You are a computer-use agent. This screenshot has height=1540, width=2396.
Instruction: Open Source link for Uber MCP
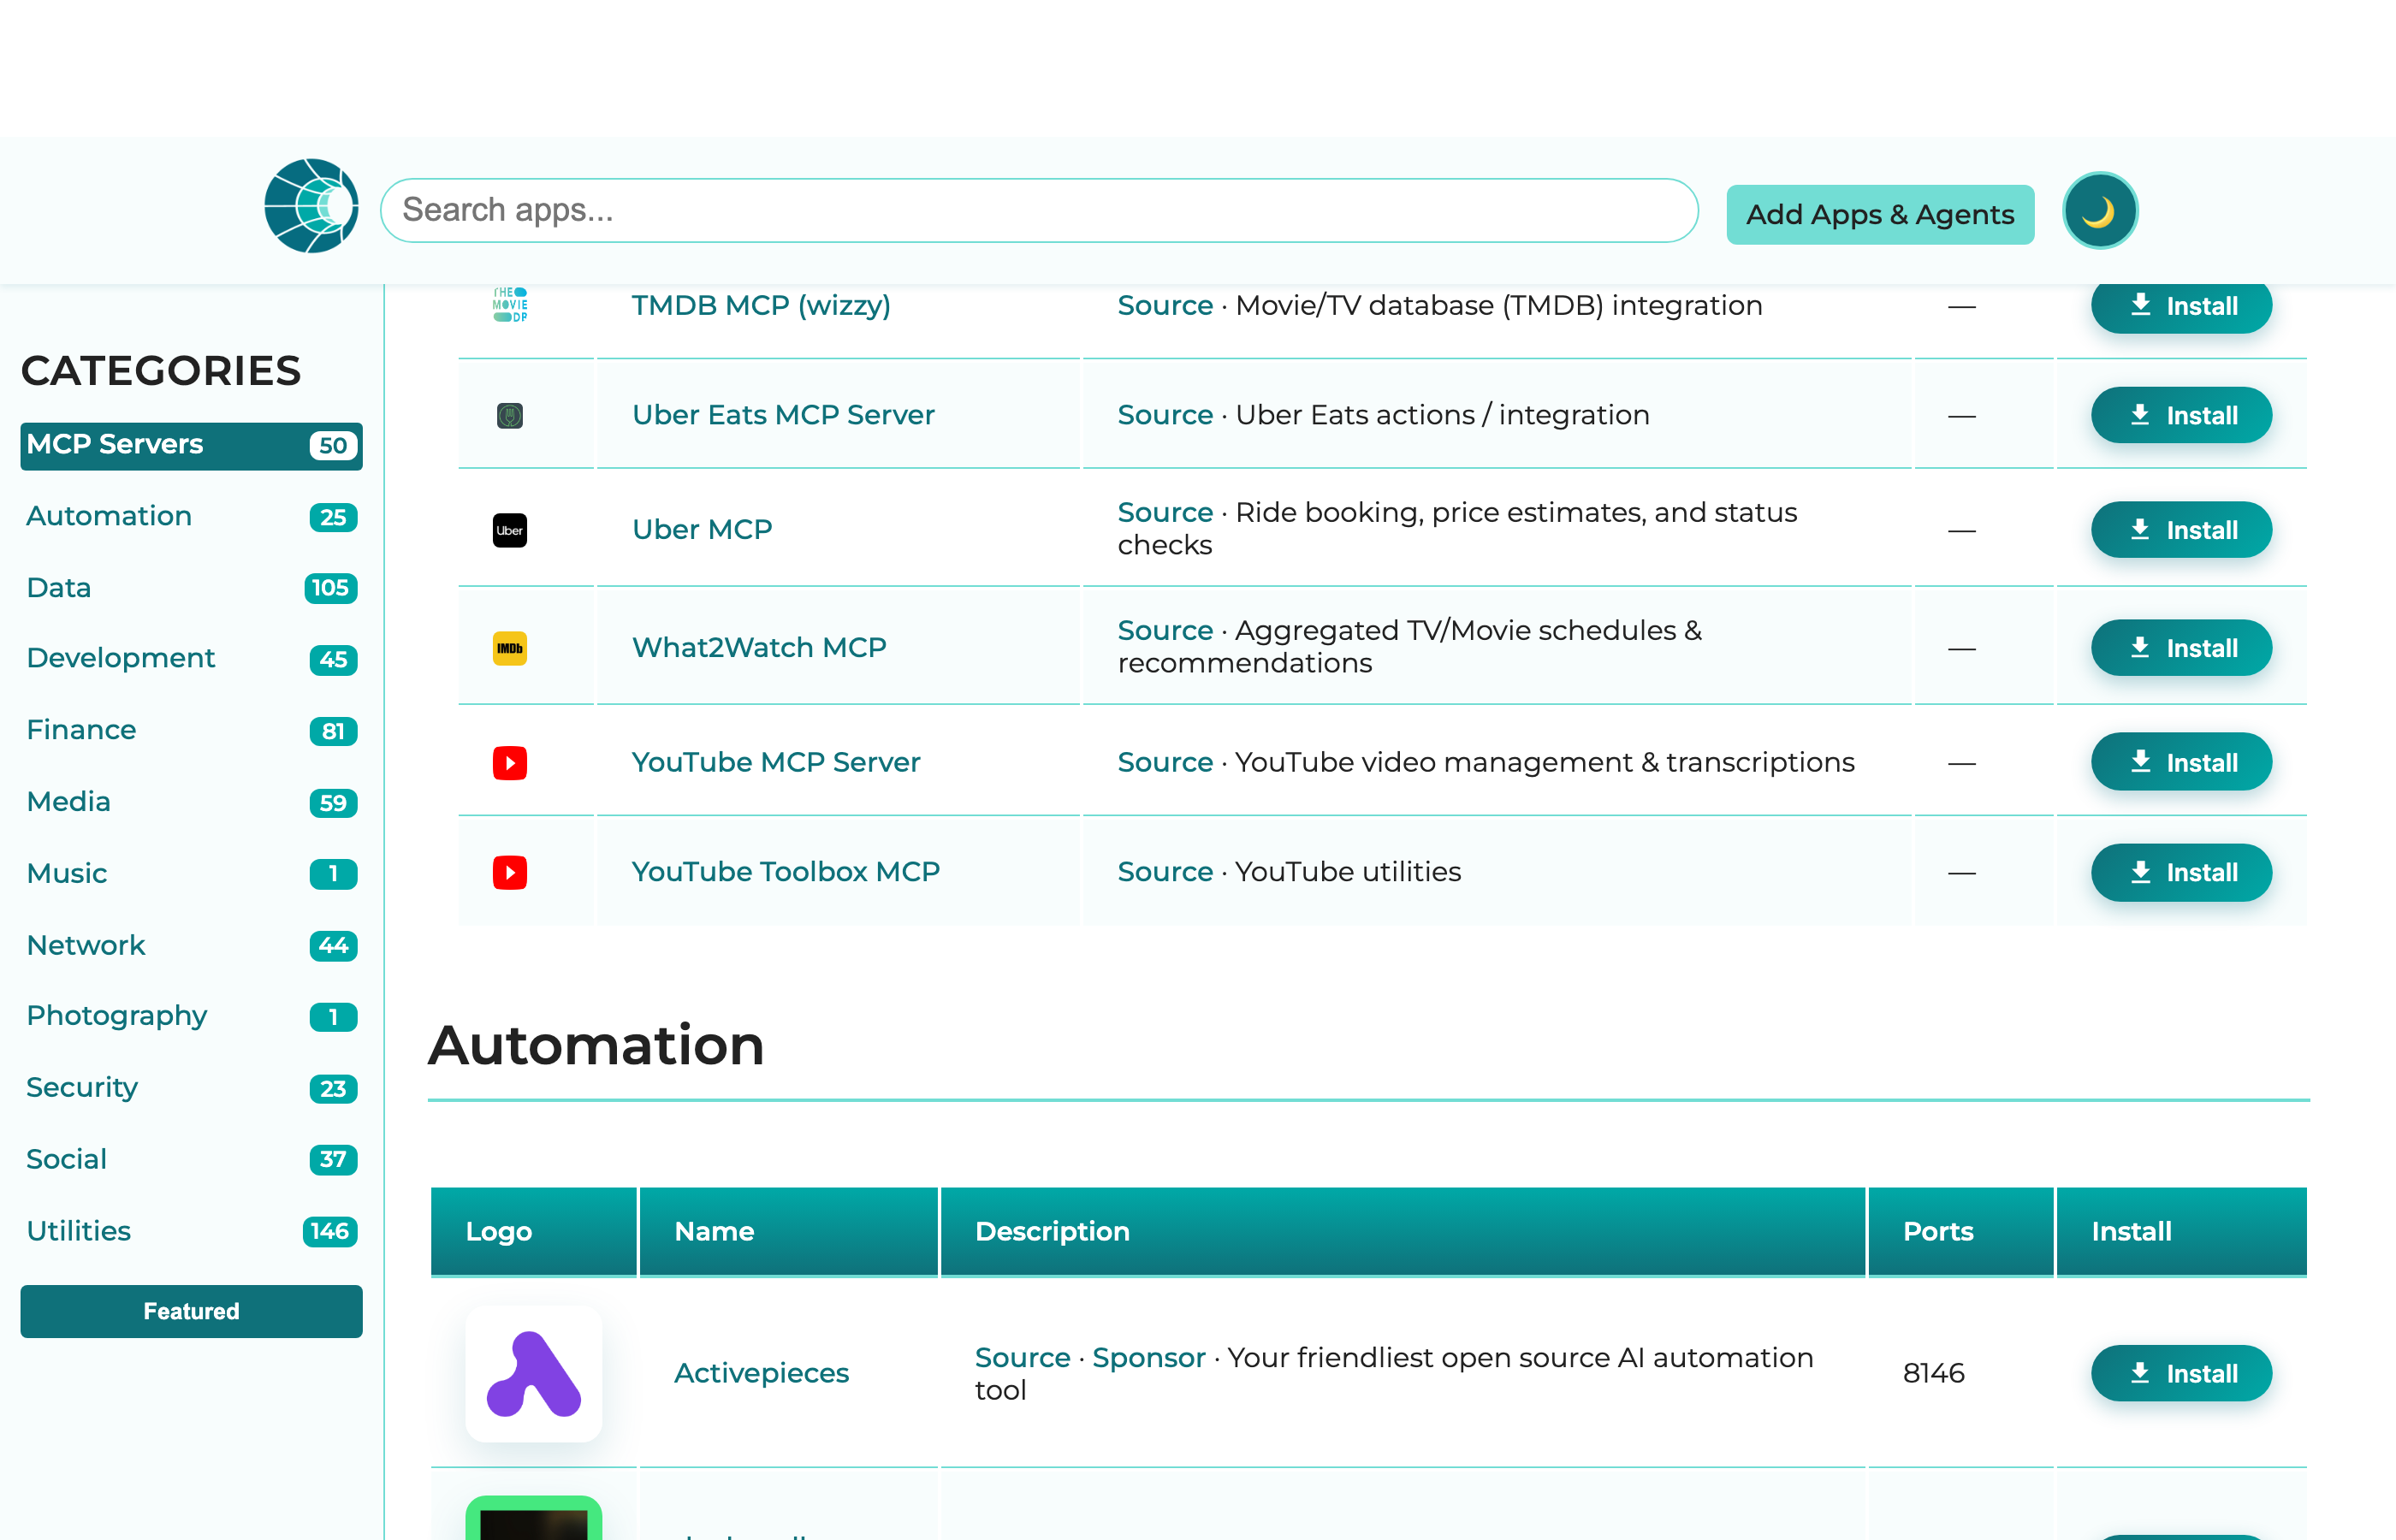pyautogui.click(x=1165, y=513)
